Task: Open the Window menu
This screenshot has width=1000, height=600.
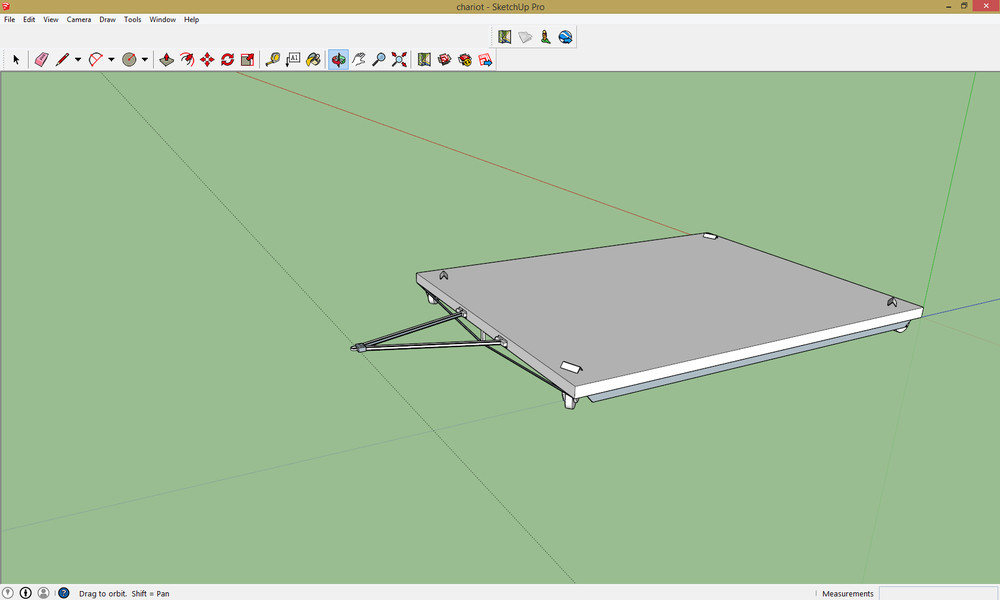Action: coord(162,19)
